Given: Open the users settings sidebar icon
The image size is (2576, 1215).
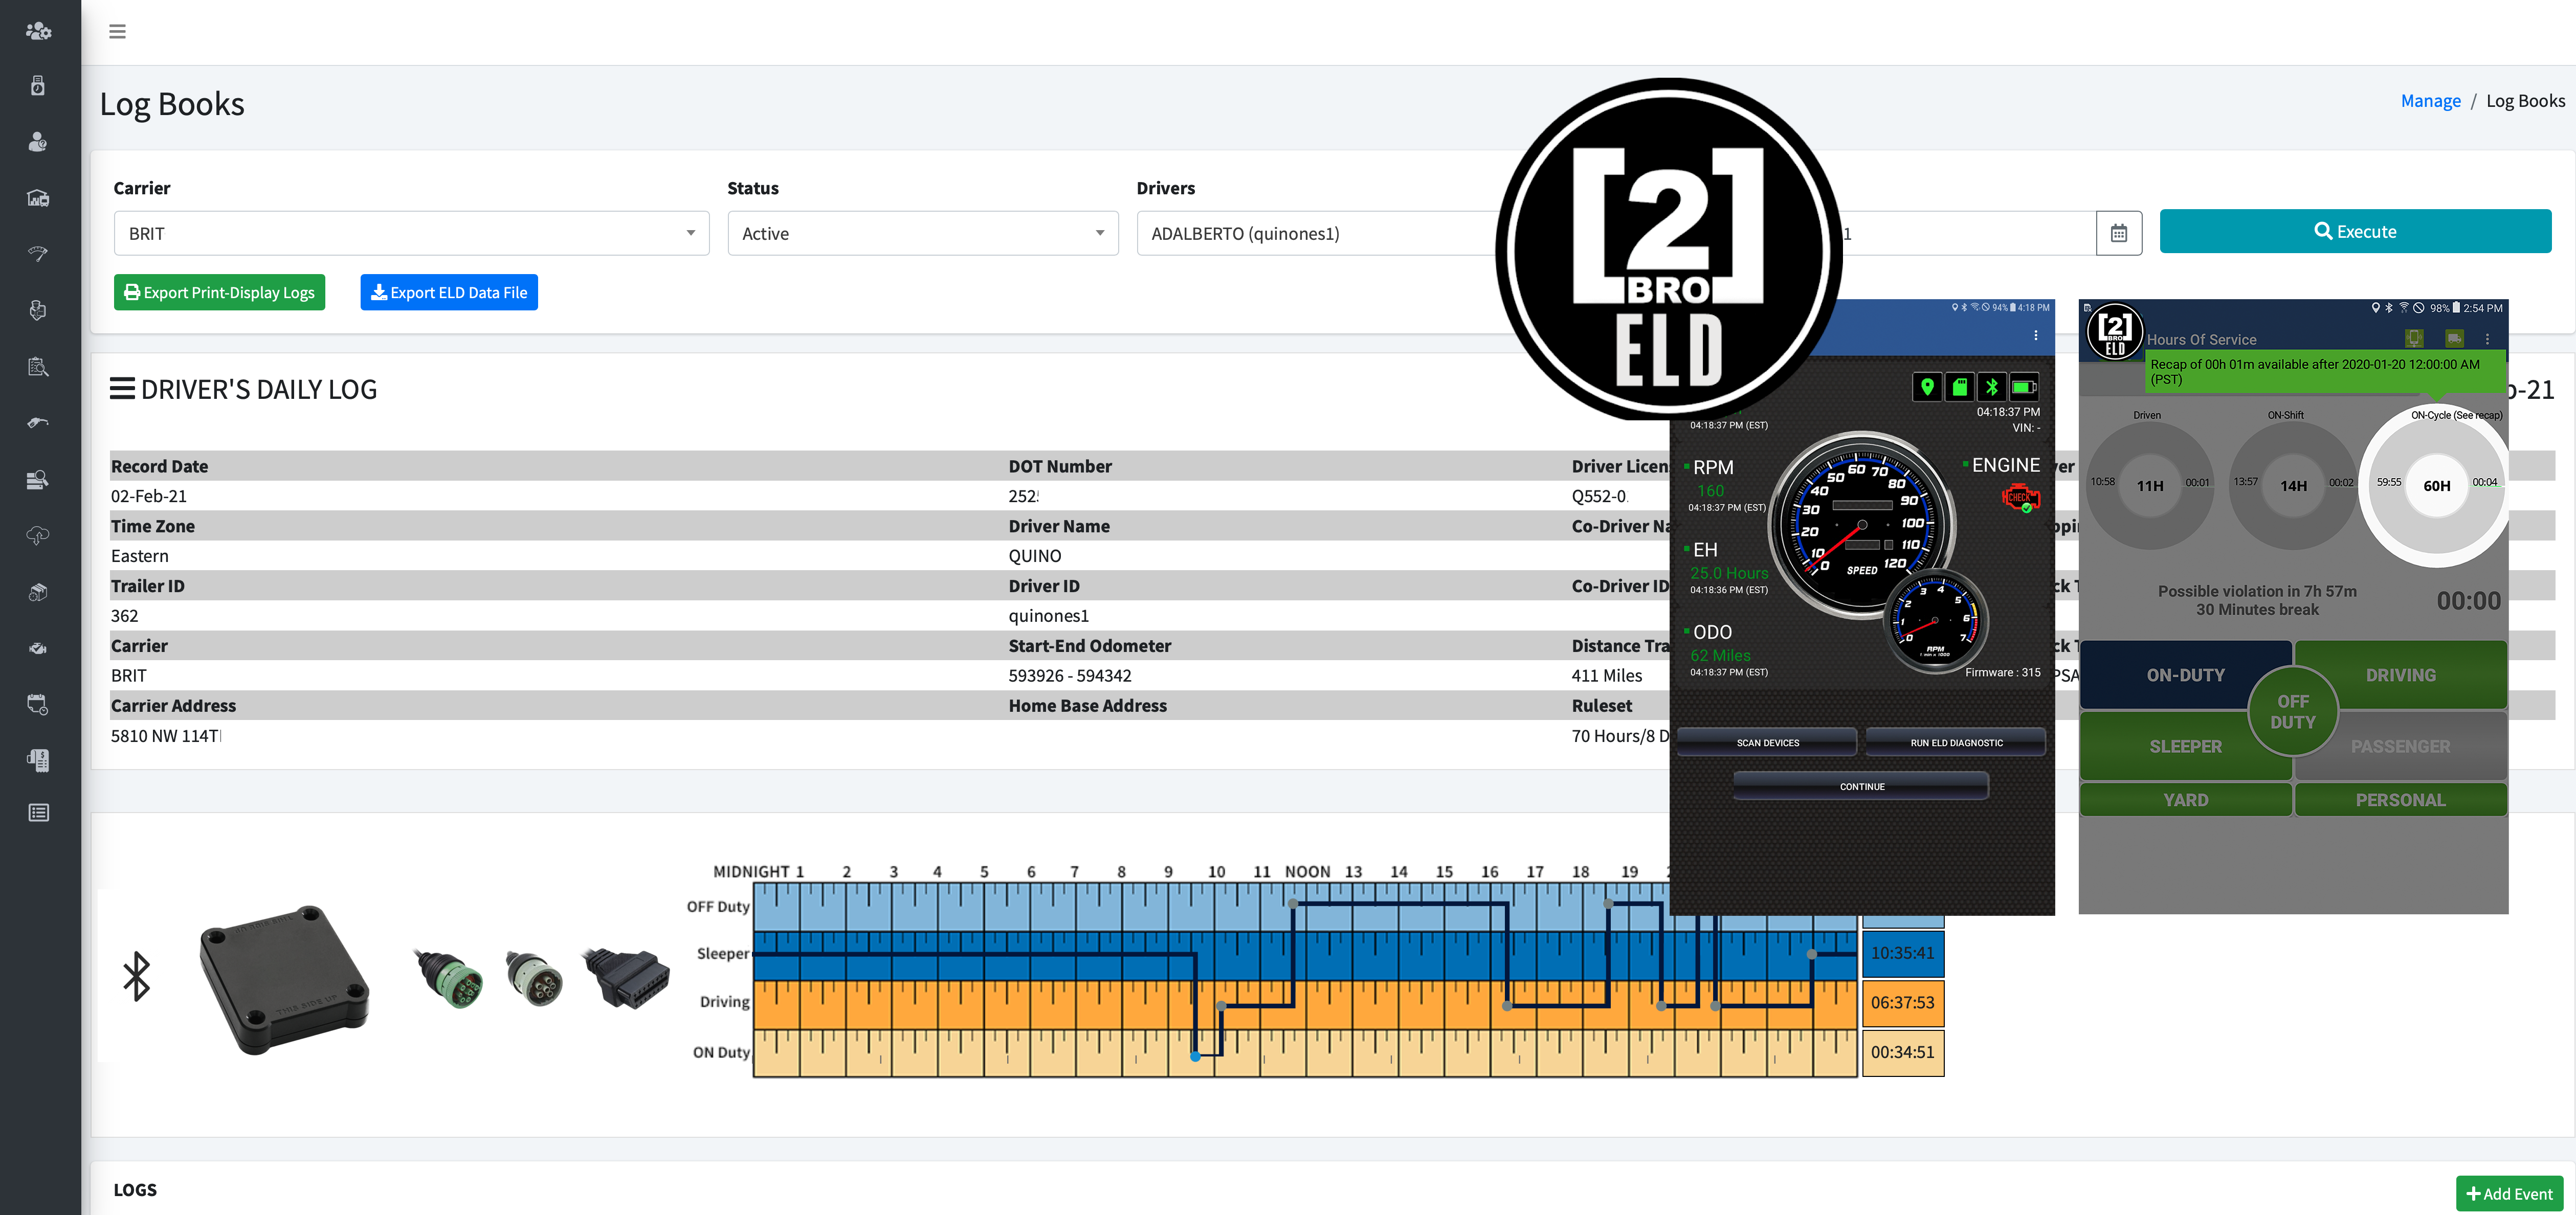Looking at the screenshot, I should click(x=38, y=30).
